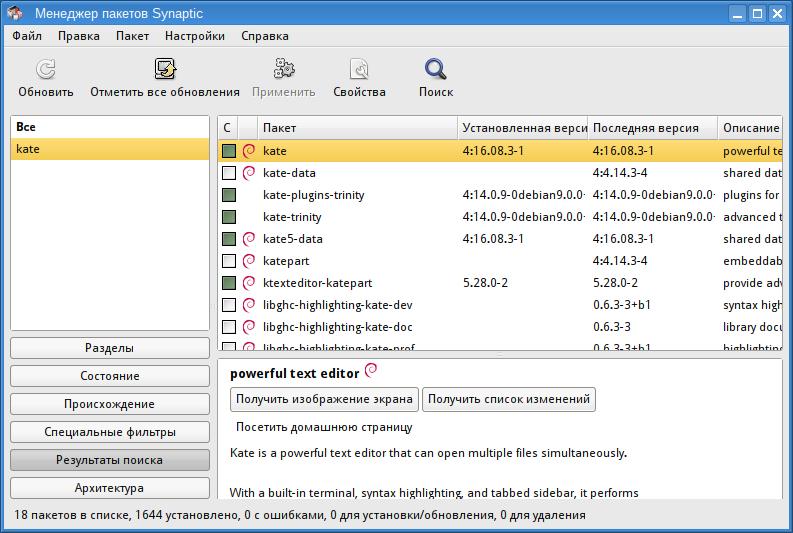Open the Справка menu

click(x=265, y=36)
